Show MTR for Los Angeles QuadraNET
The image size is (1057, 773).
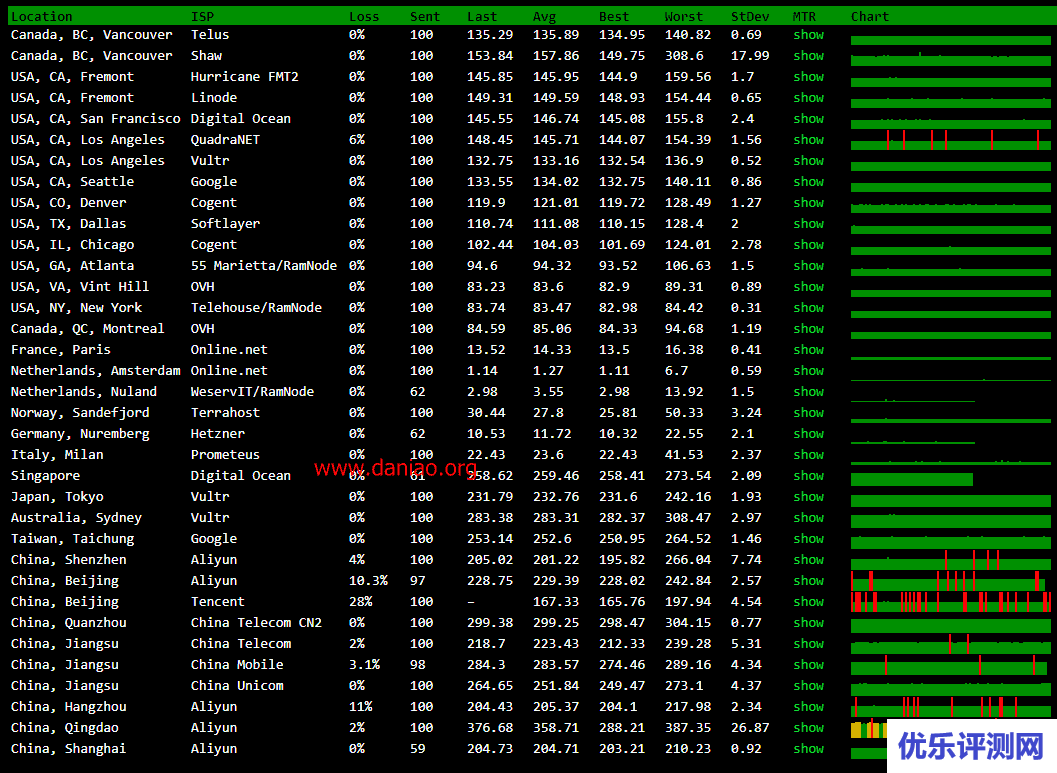[808, 140]
